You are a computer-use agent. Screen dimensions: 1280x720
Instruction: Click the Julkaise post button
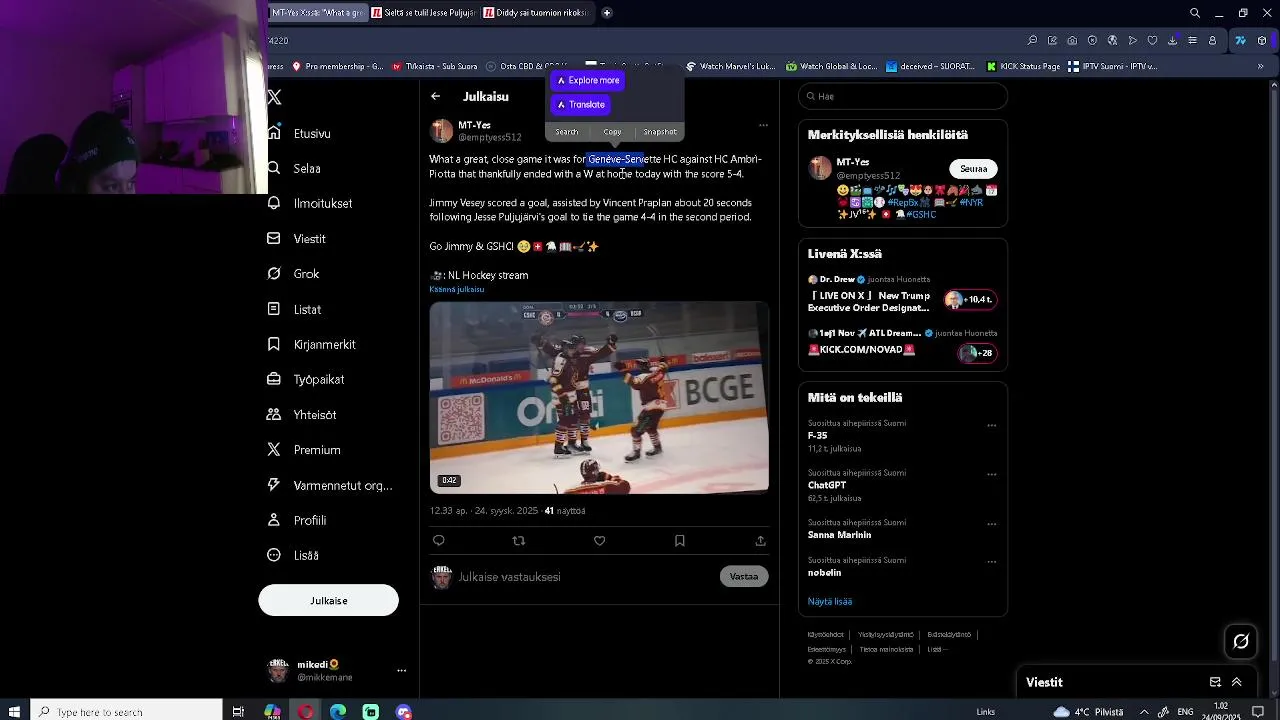[328, 600]
